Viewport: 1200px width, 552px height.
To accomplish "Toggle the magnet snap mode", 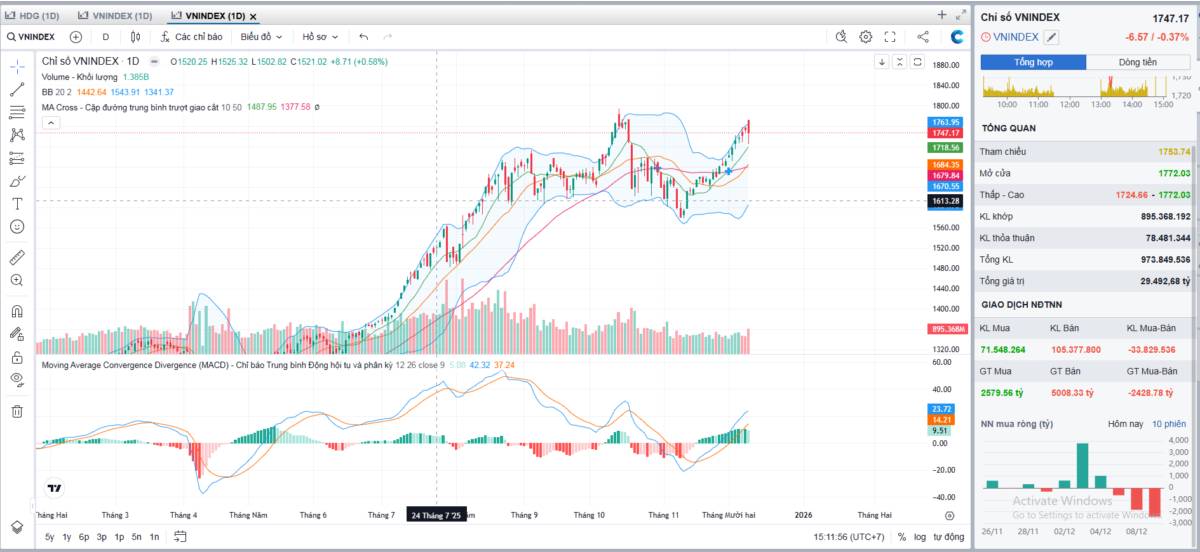I will point(17,311).
